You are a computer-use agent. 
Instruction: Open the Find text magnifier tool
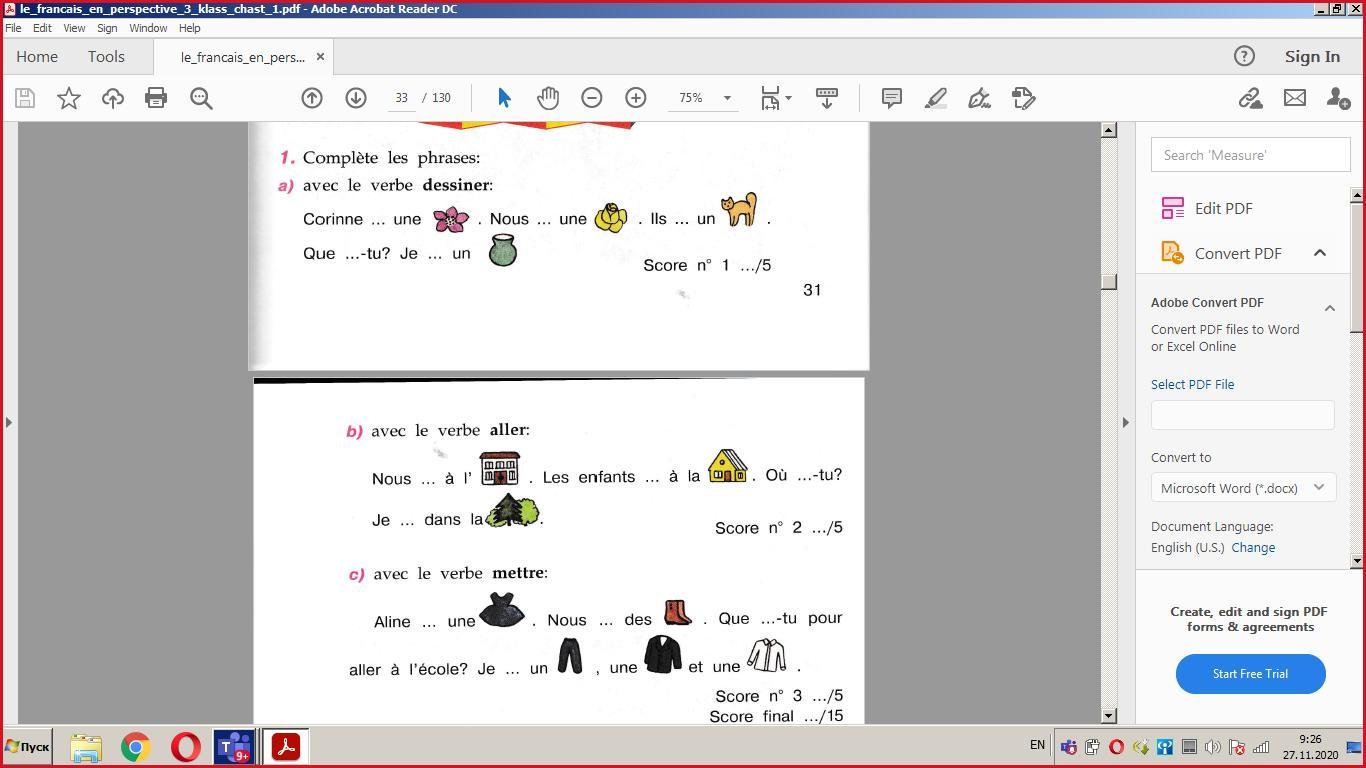201,98
